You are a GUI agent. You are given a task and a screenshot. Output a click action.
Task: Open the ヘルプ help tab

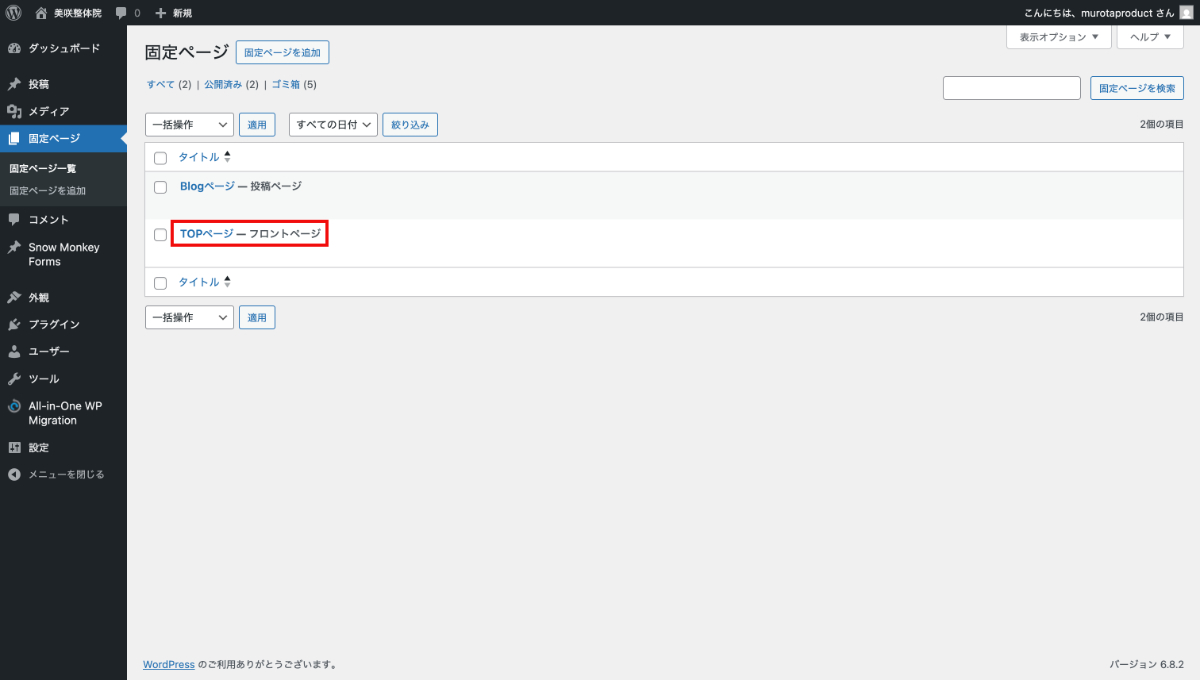point(1150,37)
